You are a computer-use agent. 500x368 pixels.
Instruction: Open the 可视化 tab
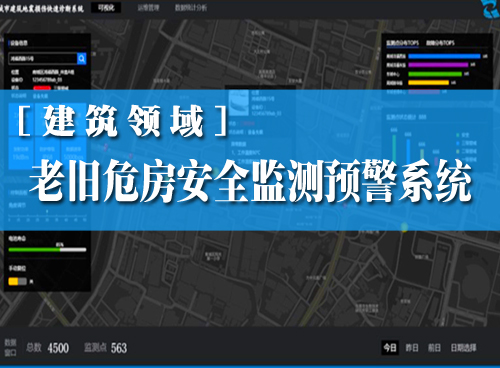pos(106,8)
